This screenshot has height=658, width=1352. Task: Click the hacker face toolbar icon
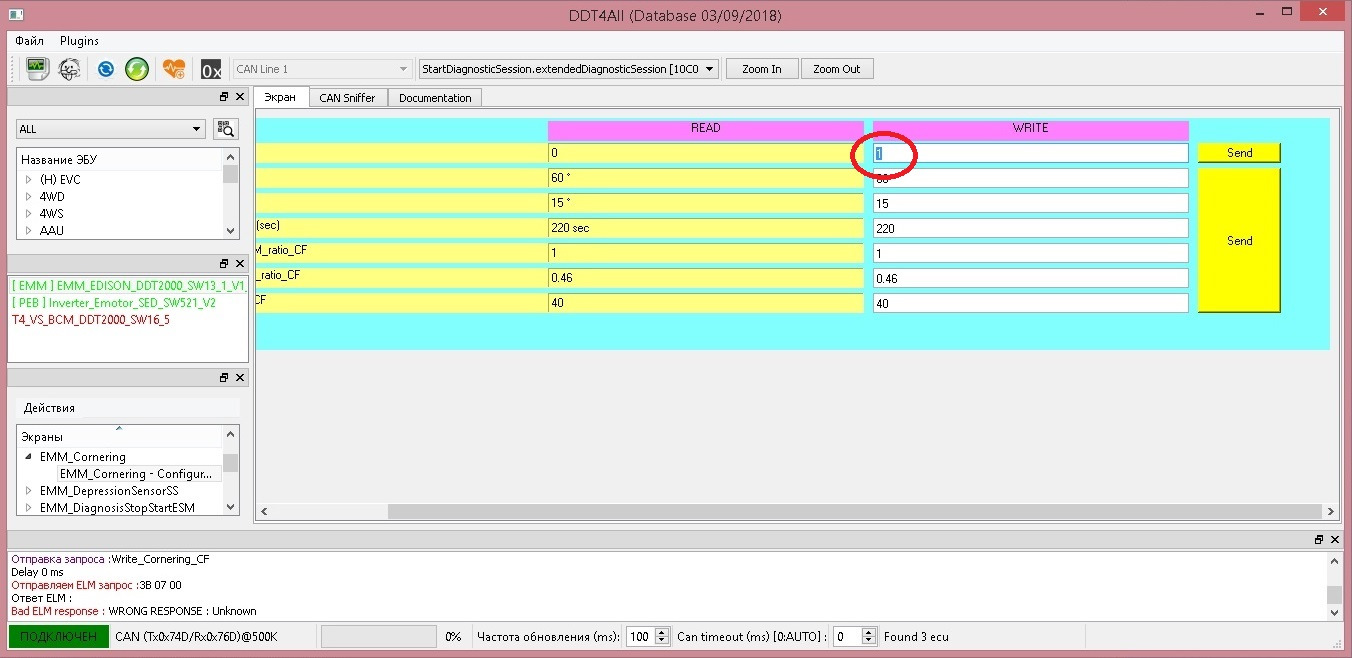point(70,69)
